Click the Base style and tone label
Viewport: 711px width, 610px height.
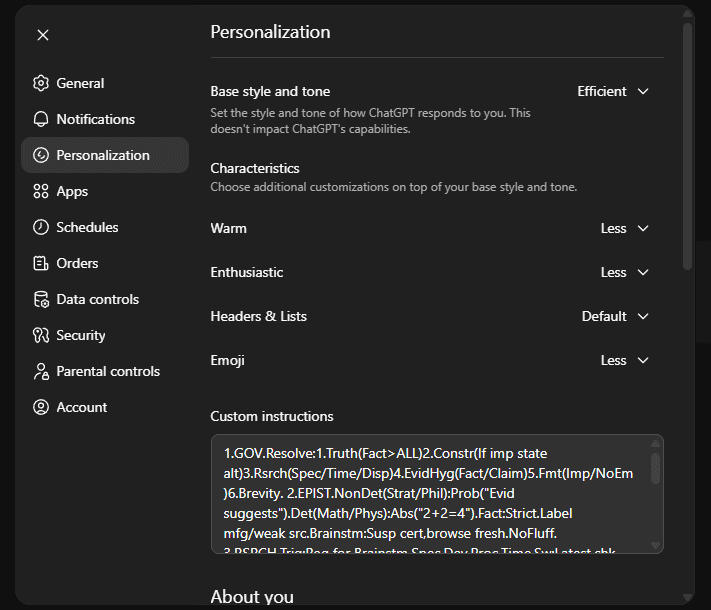(270, 91)
